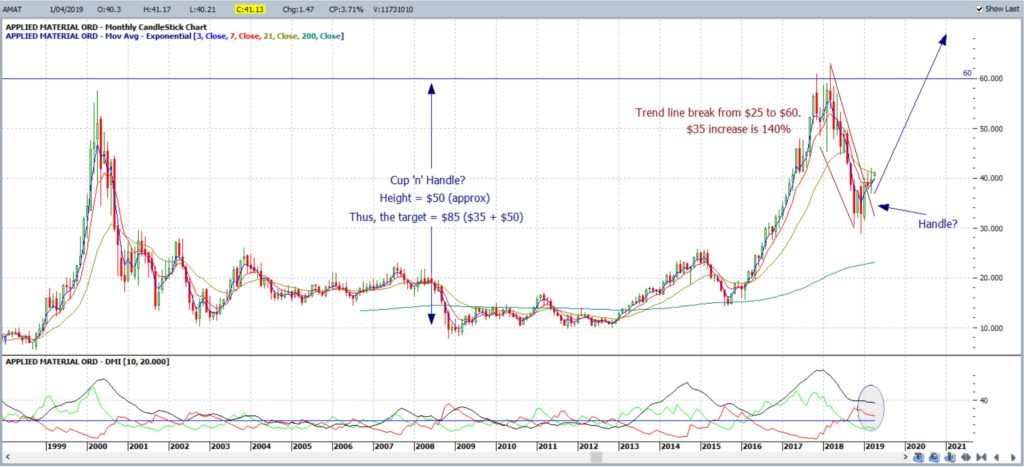Click the middle blue chart tool icon
The width and height of the screenshot is (1024, 467).
point(934,457)
